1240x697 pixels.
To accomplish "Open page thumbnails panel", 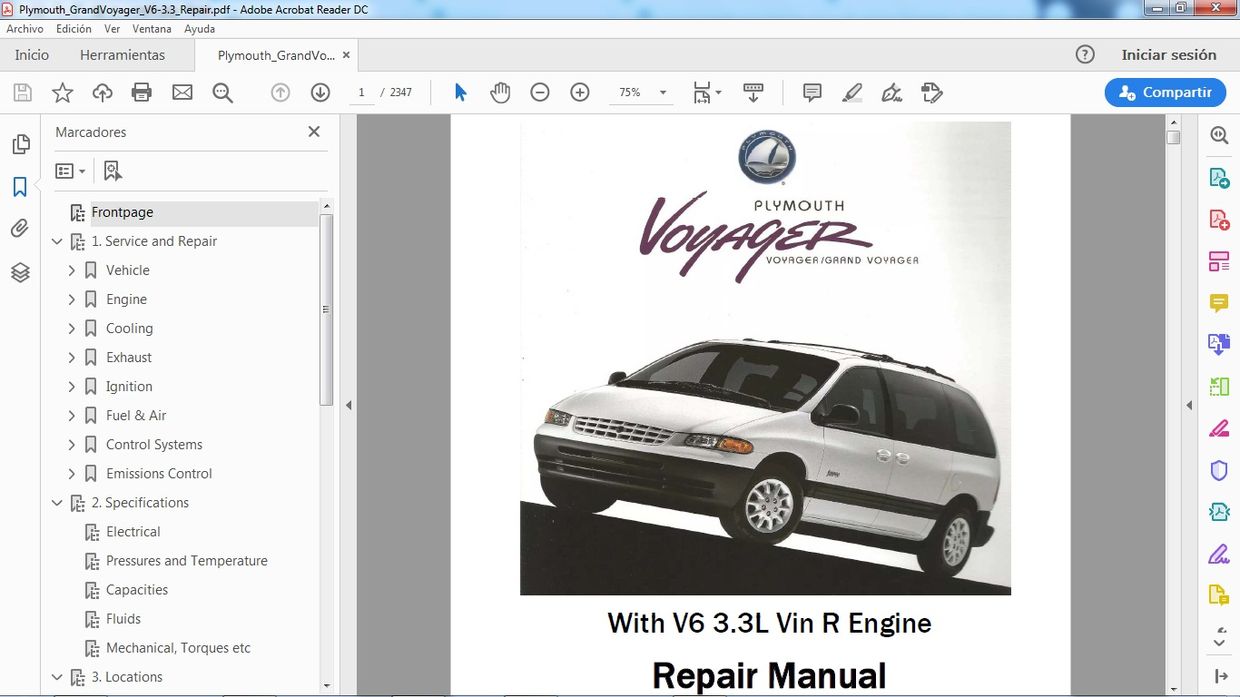I will (20, 145).
